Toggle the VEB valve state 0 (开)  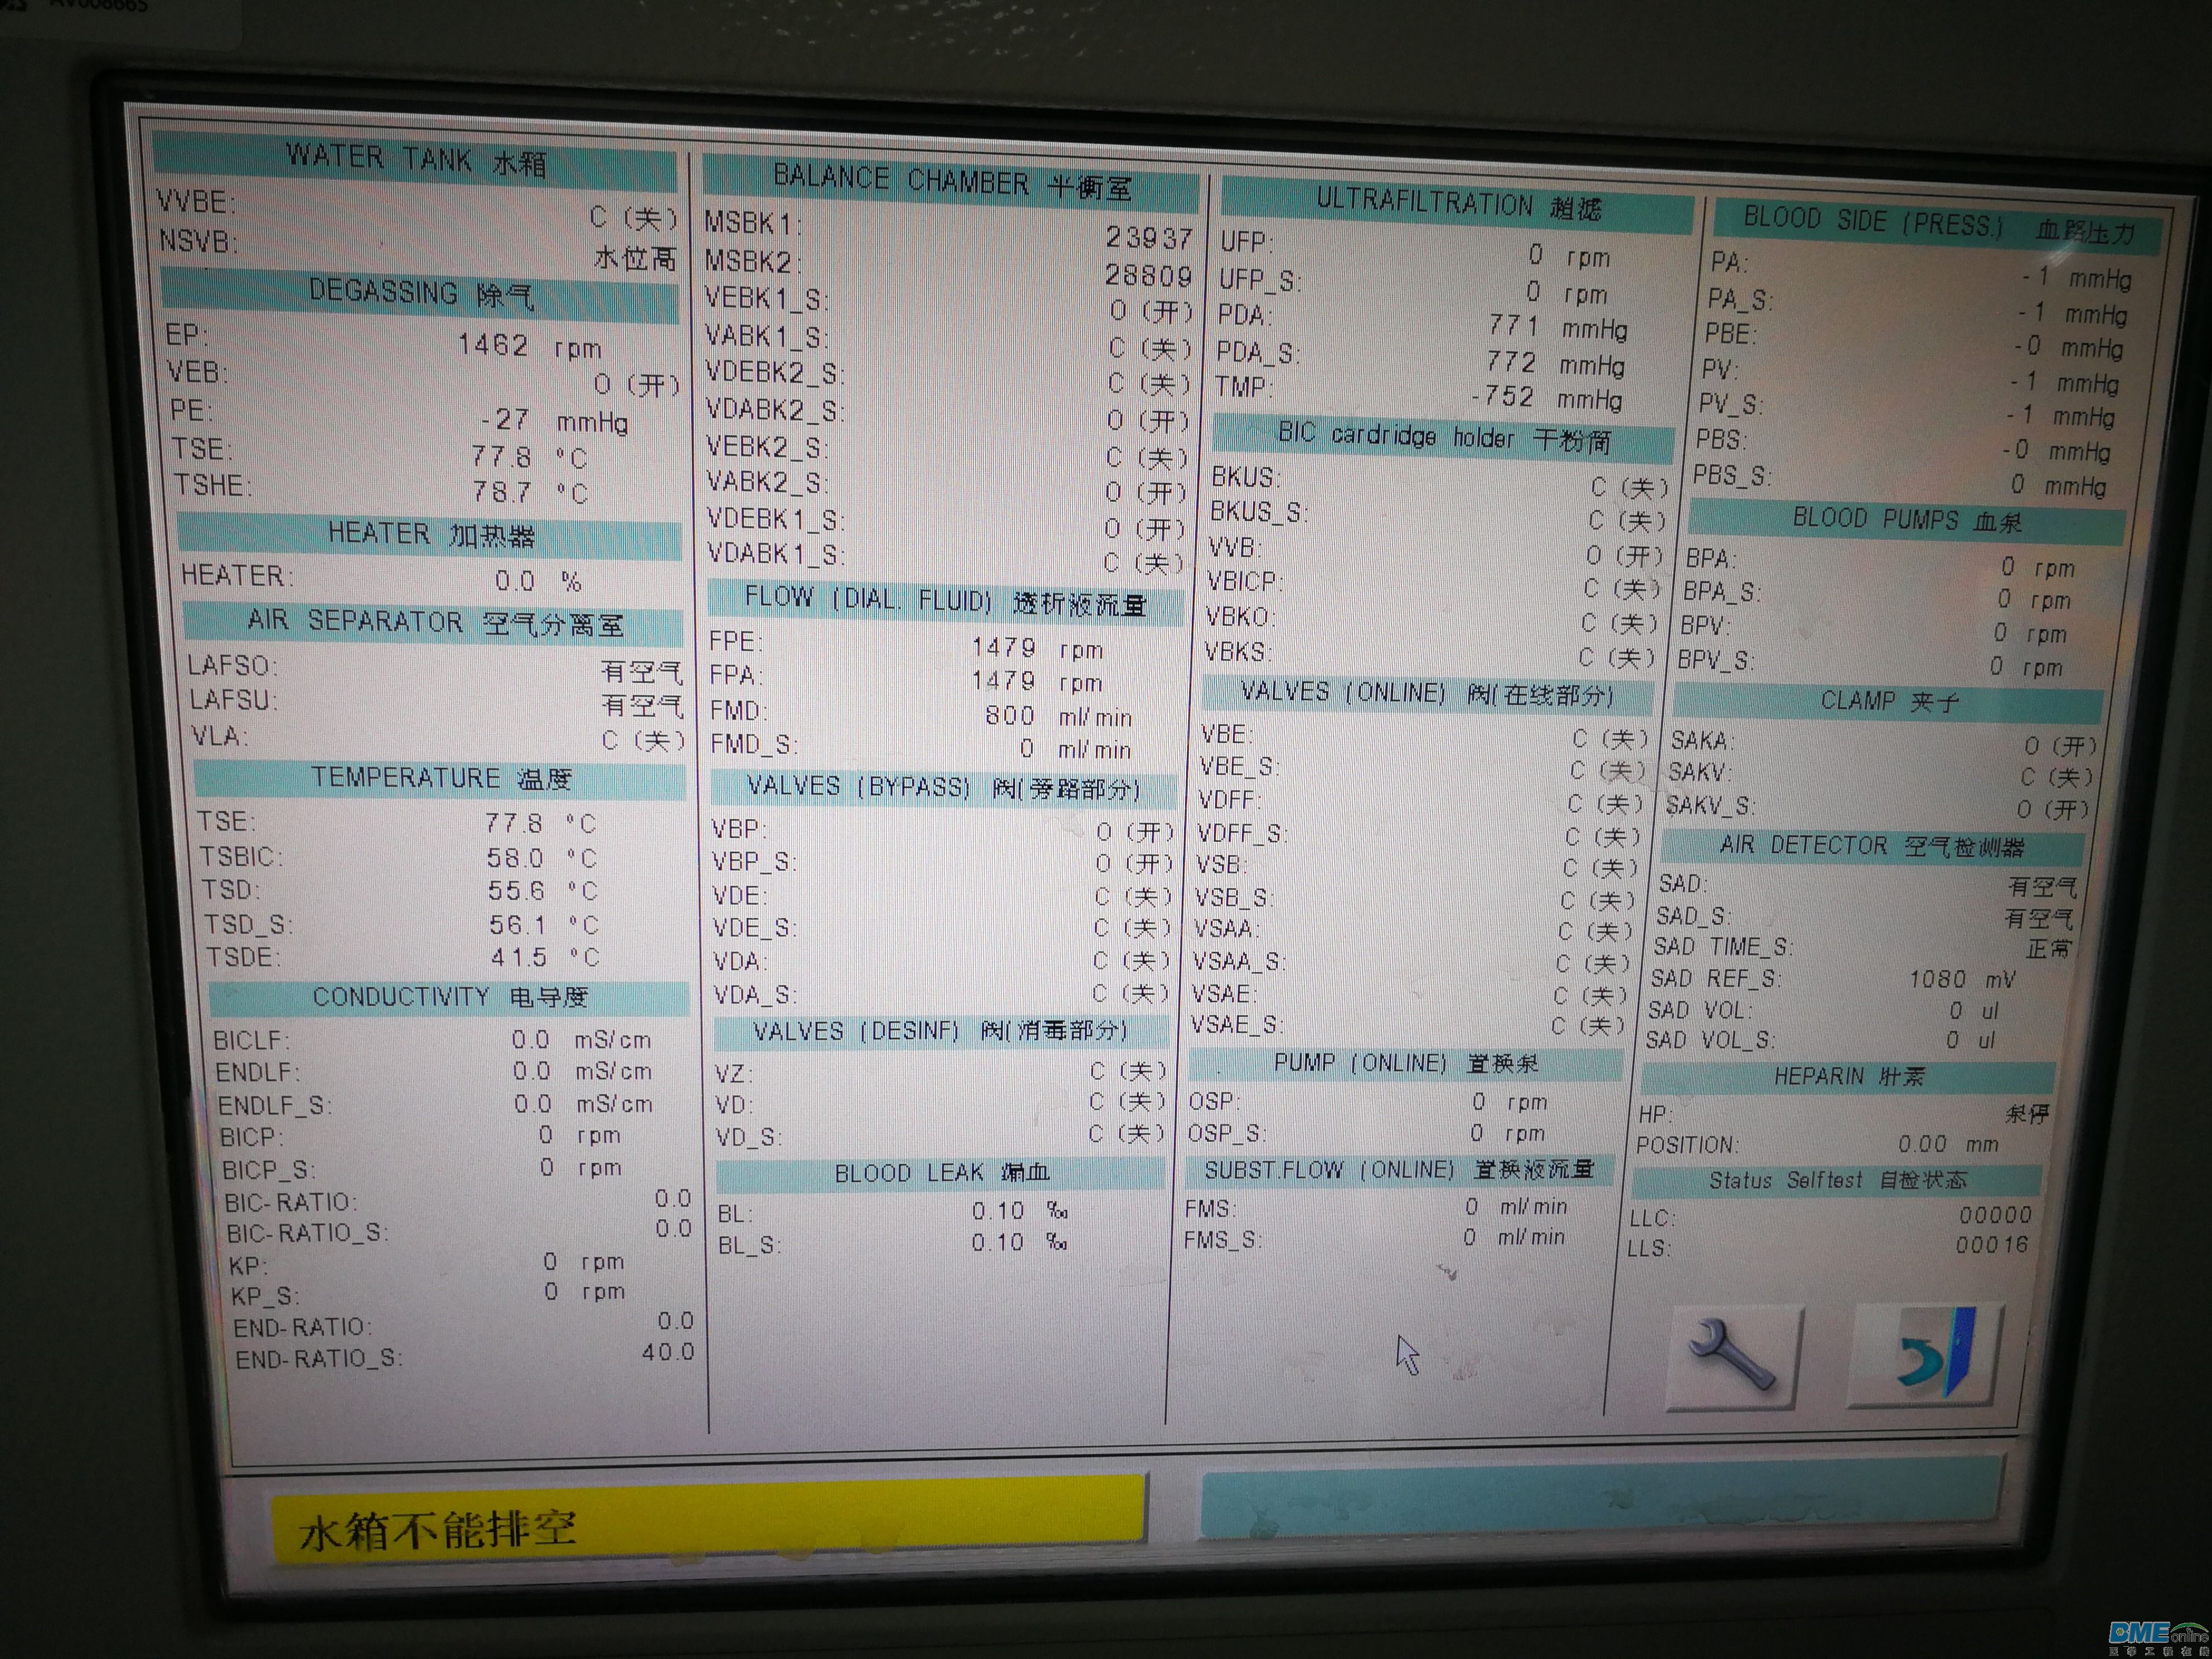point(636,384)
